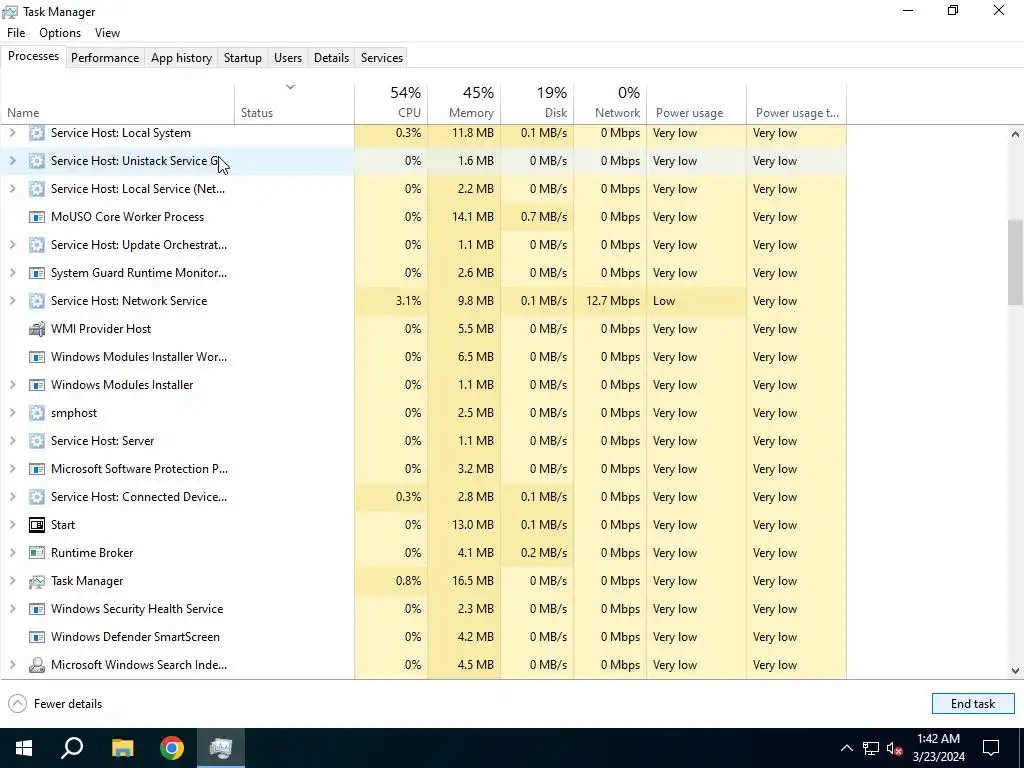1024x768 pixels.
Task: Open the Options menu
Action: (60, 33)
